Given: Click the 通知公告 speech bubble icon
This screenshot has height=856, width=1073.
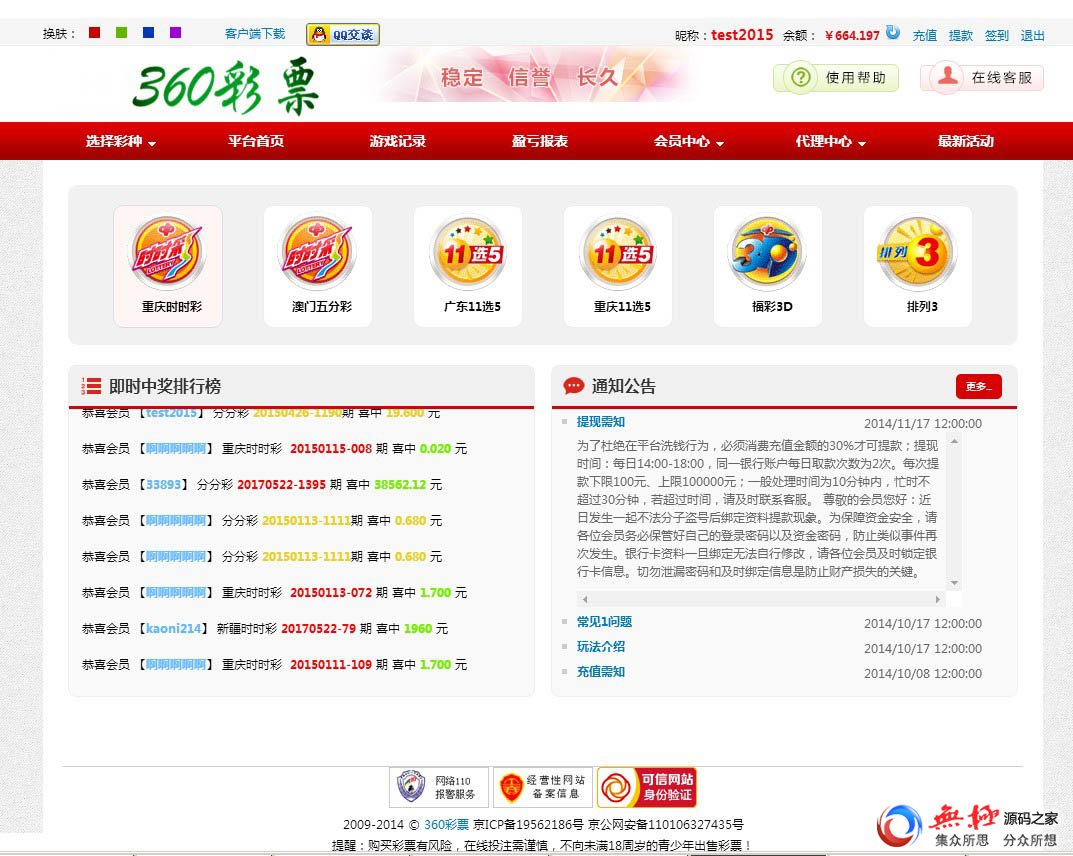Looking at the screenshot, I should [573, 386].
